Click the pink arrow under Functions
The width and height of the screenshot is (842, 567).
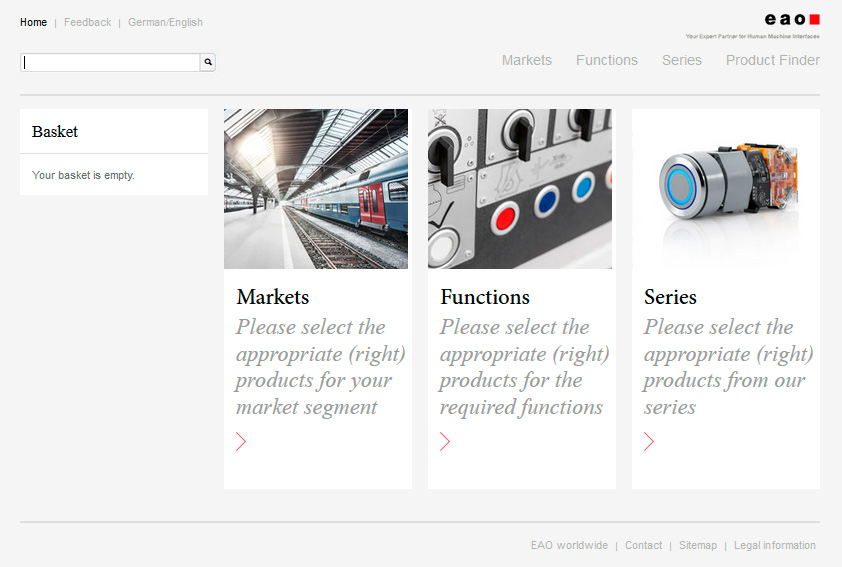pyautogui.click(x=445, y=441)
